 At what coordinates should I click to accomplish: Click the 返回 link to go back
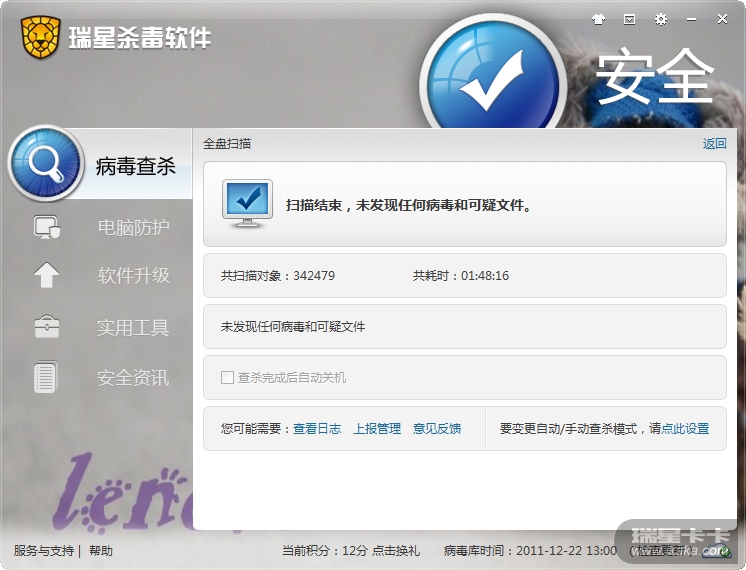(x=714, y=144)
